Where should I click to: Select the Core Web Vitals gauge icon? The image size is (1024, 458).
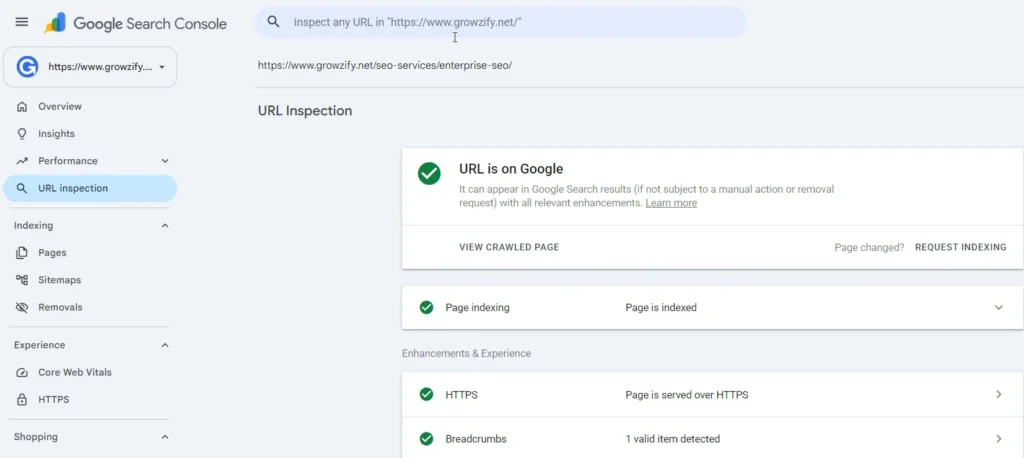click(22, 372)
